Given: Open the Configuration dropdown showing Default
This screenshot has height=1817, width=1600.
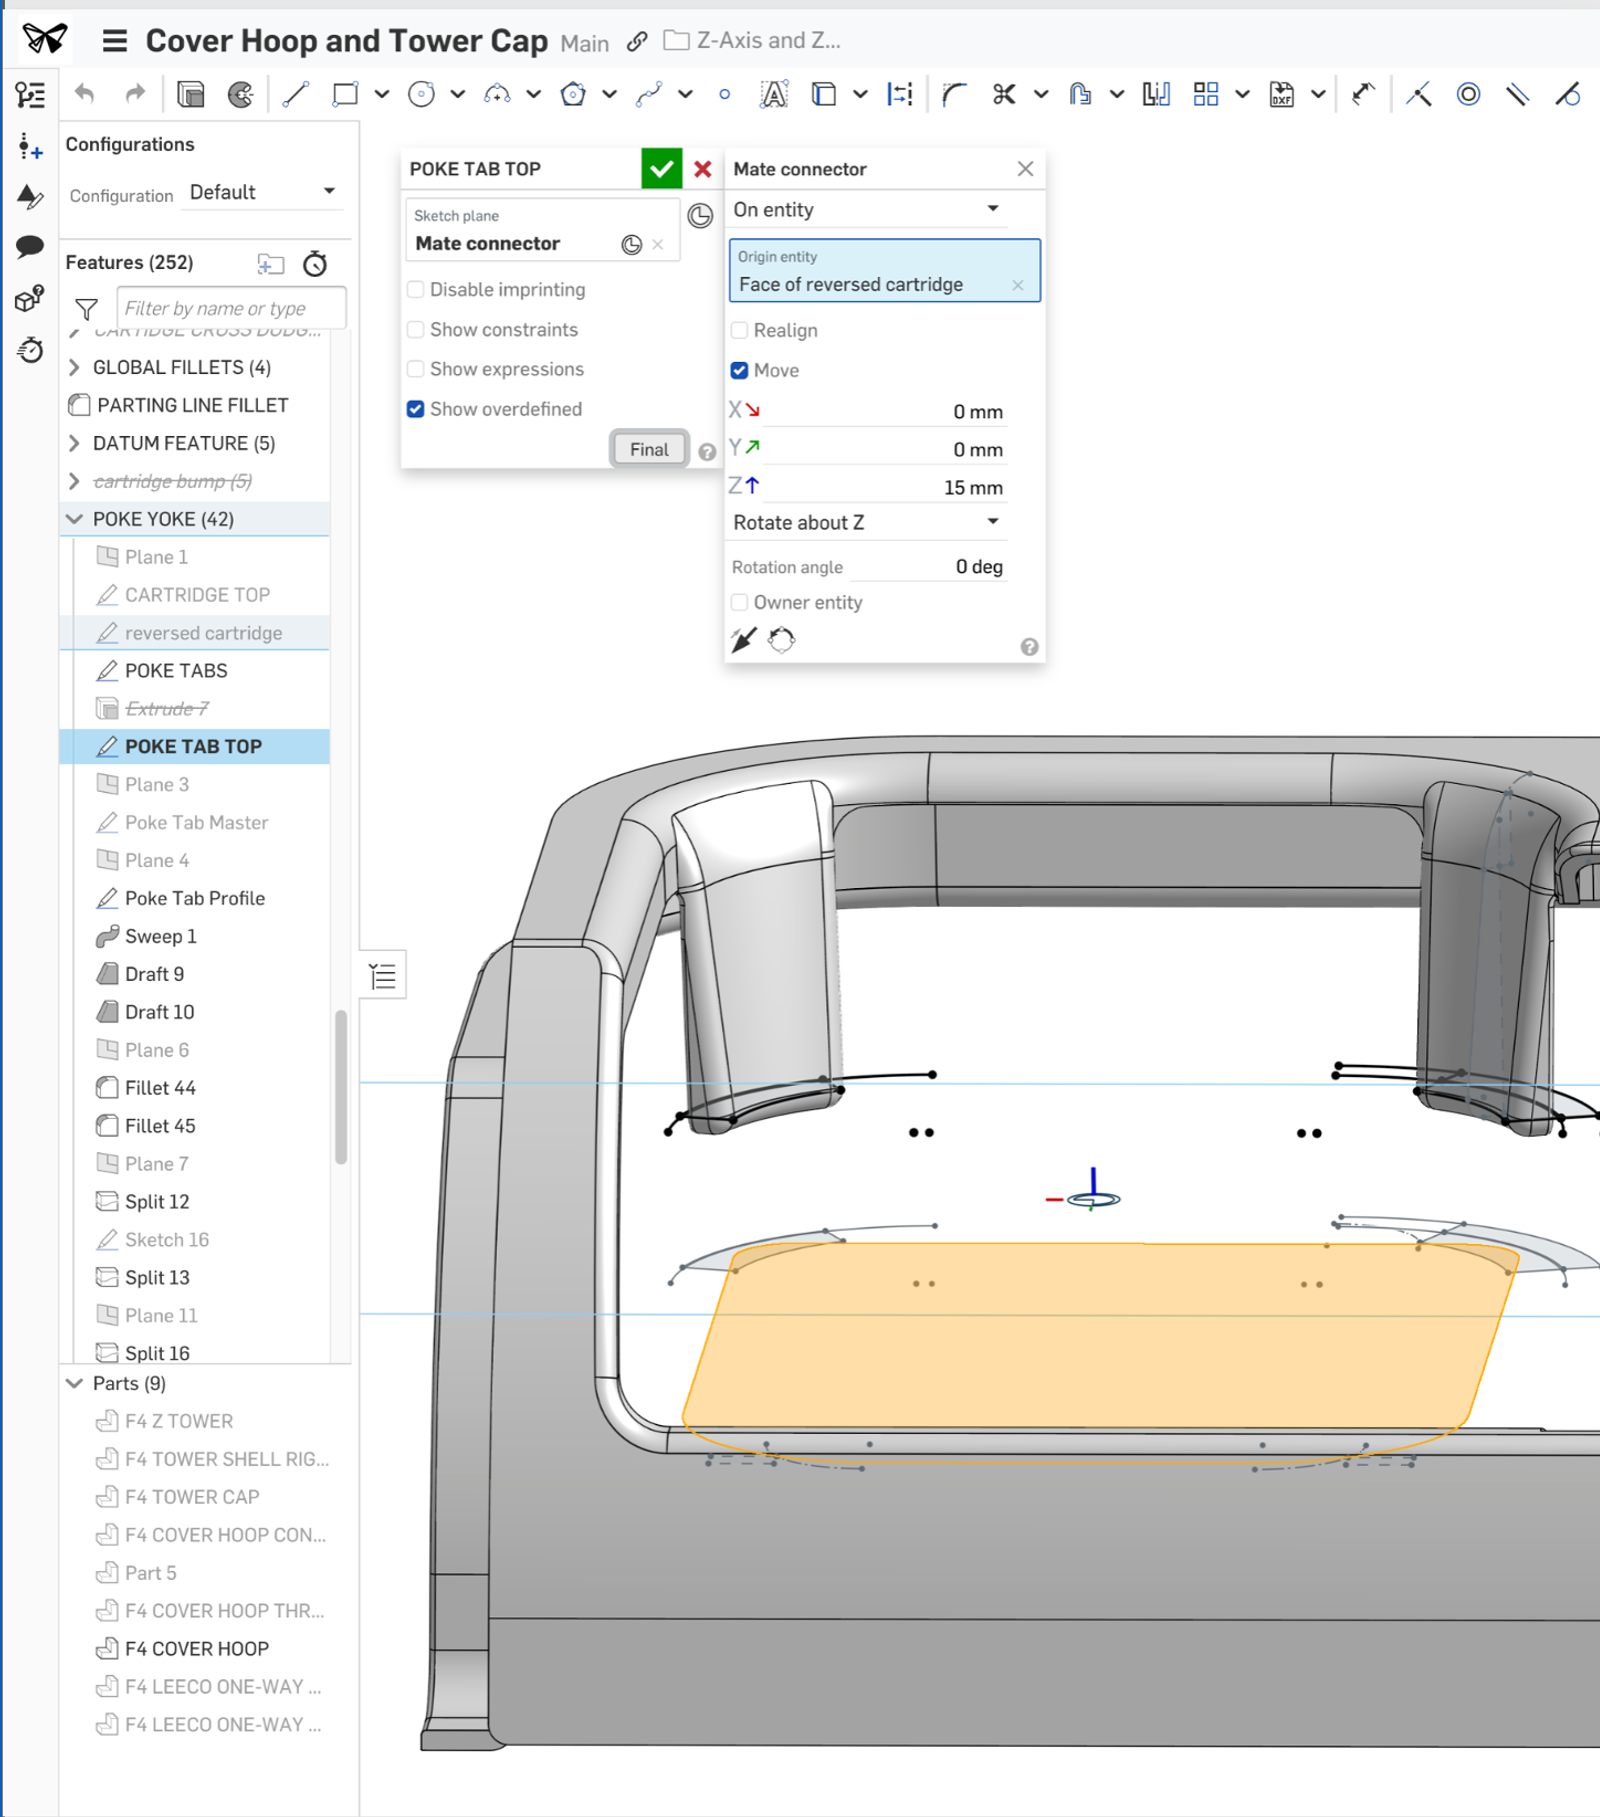Looking at the screenshot, I should point(262,192).
